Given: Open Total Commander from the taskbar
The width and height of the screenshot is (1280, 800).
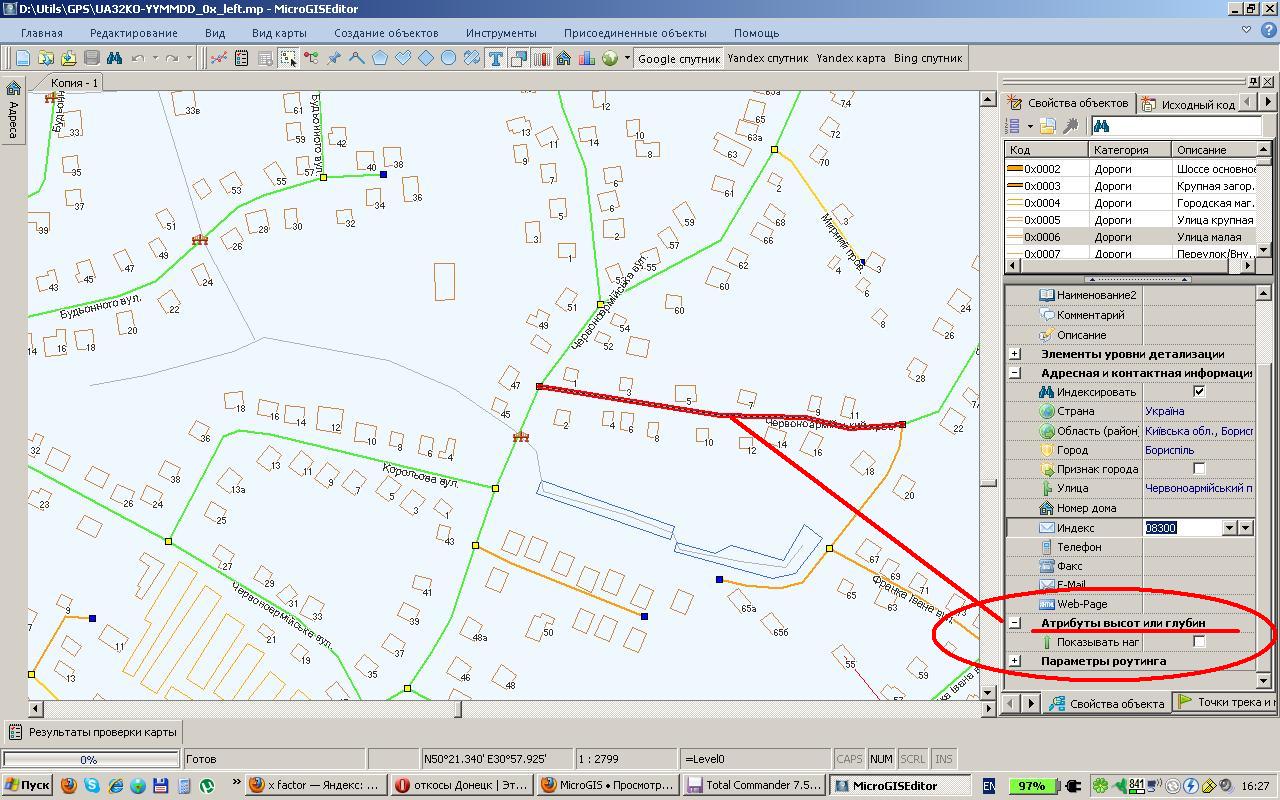Looking at the screenshot, I should pos(754,785).
